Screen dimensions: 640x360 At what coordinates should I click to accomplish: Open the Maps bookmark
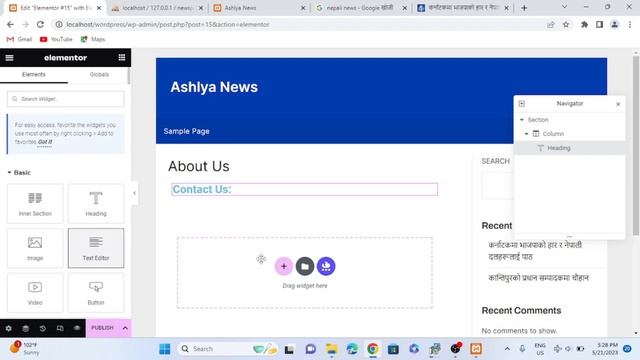tap(93, 39)
